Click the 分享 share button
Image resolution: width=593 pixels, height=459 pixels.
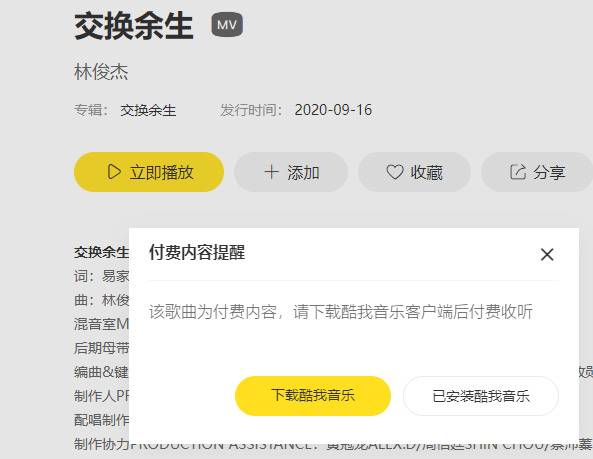tap(537, 172)
